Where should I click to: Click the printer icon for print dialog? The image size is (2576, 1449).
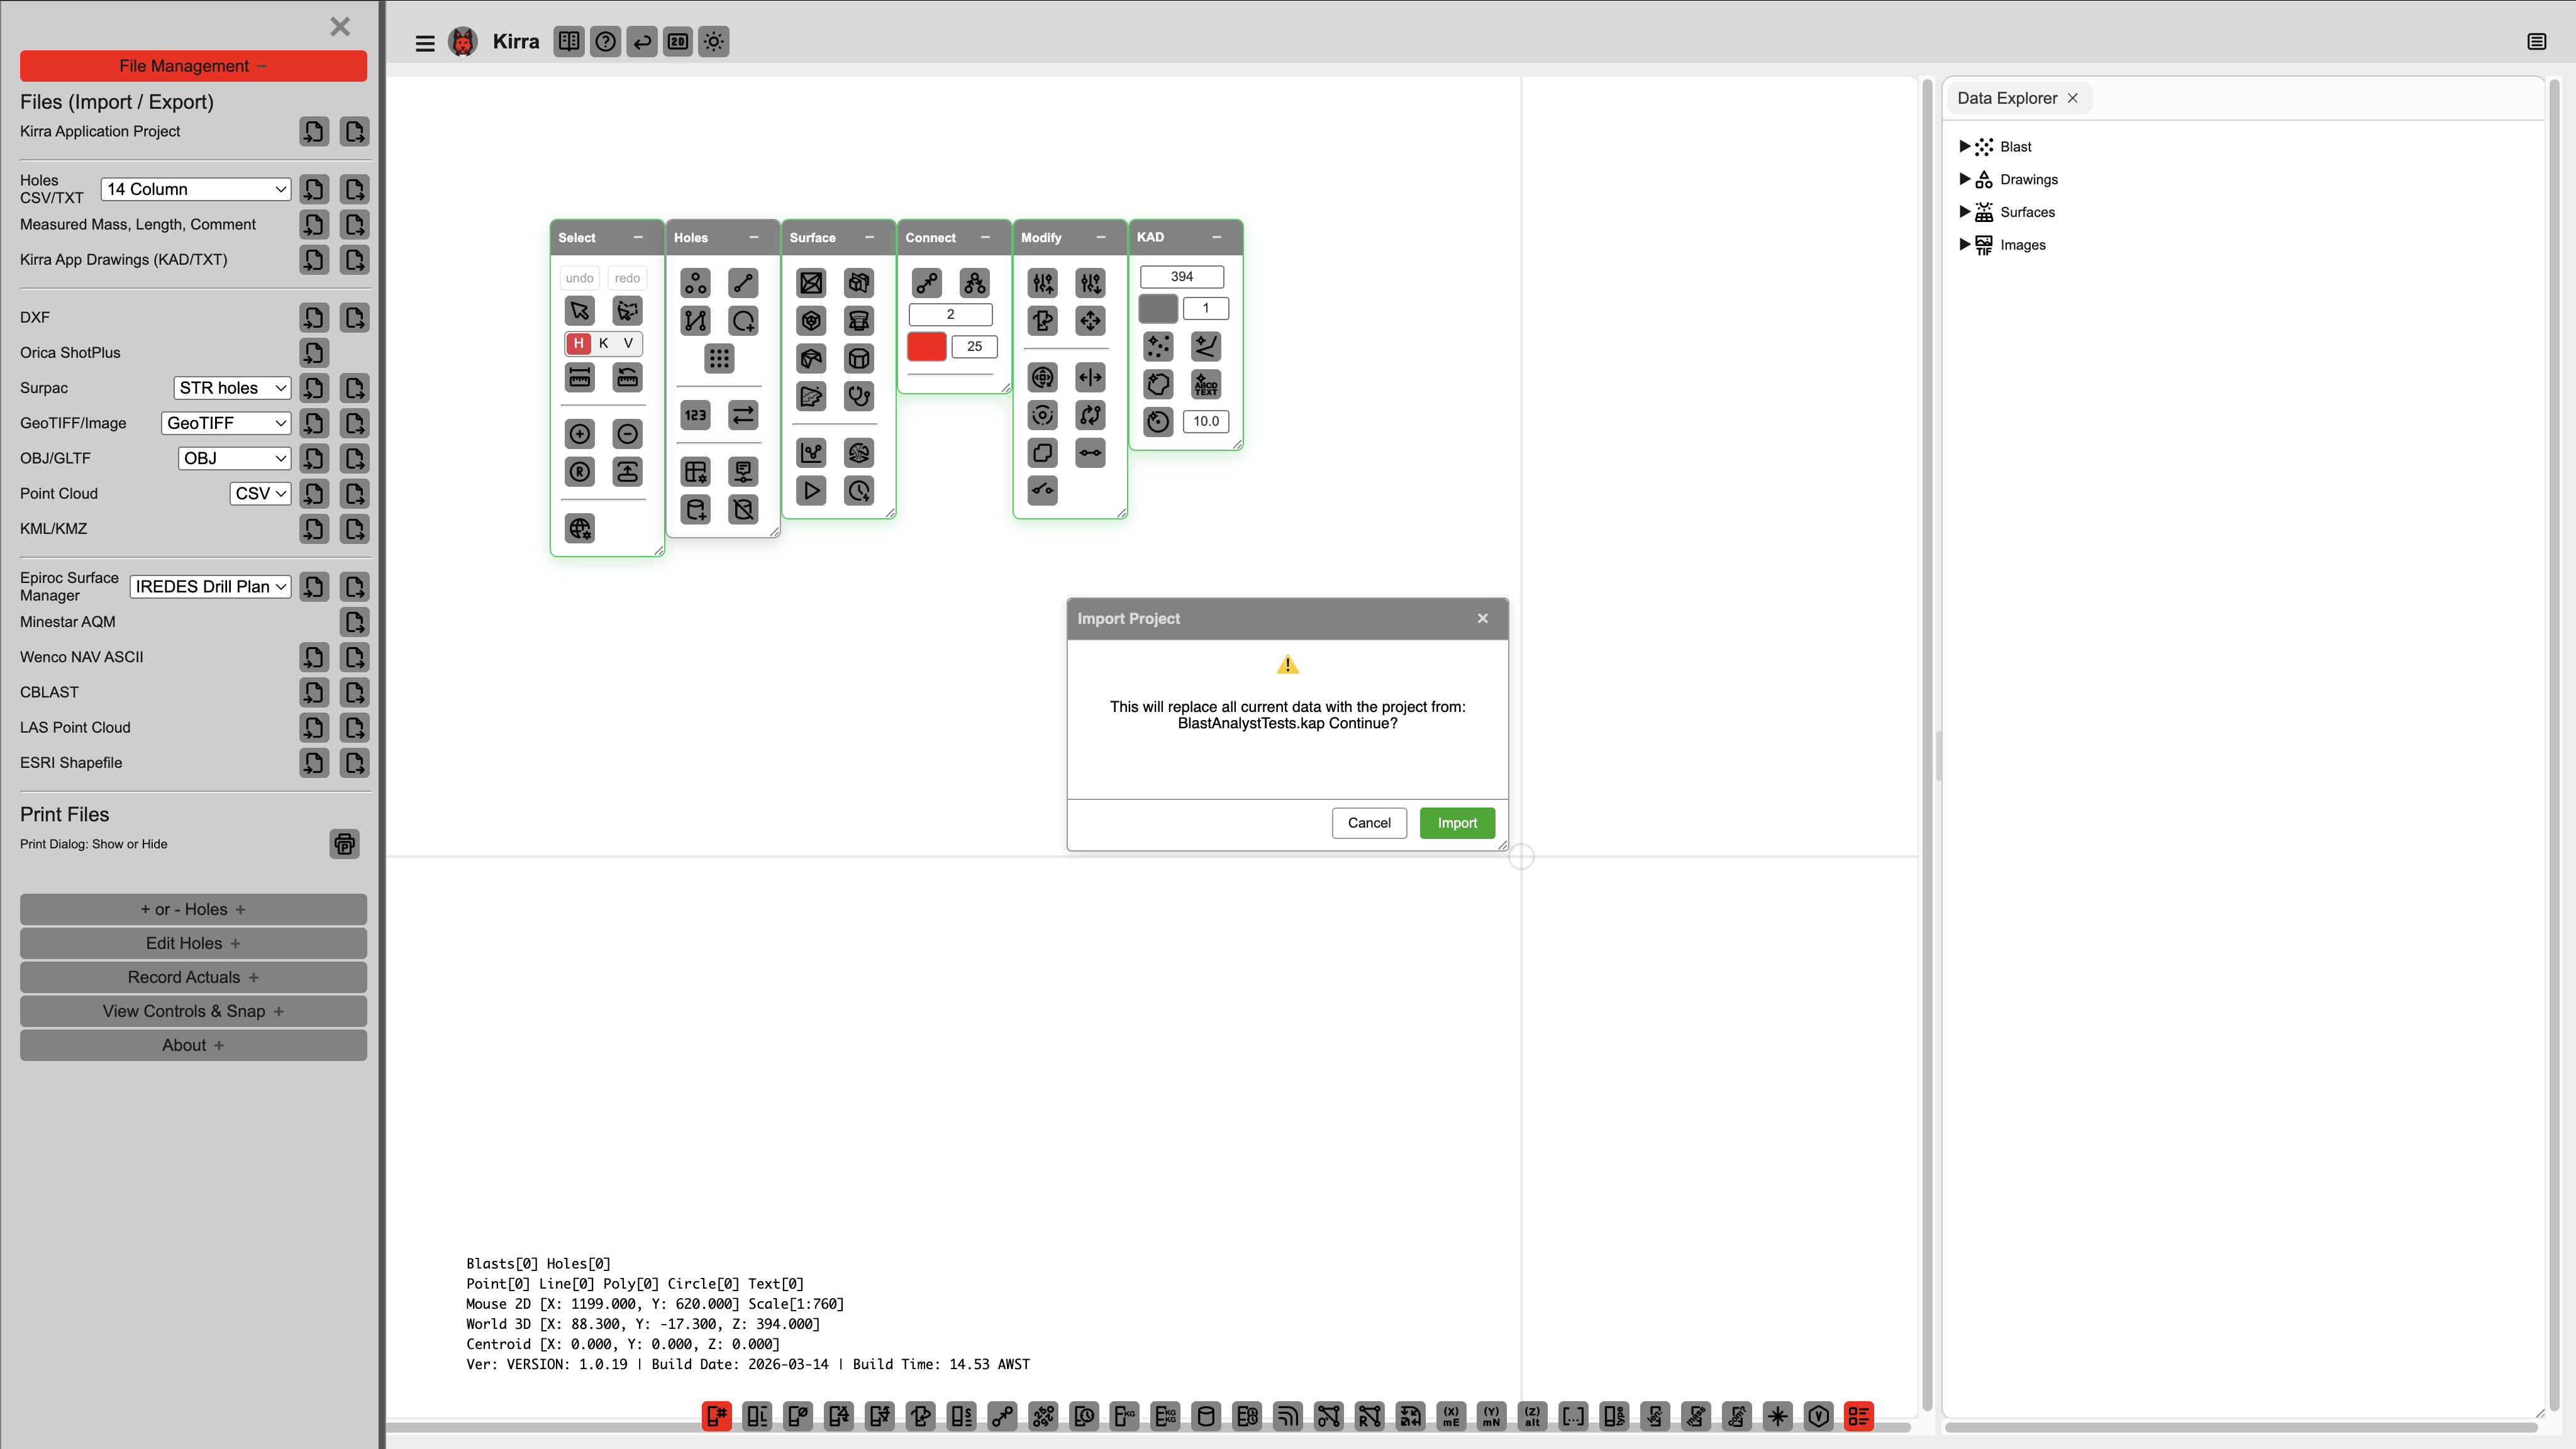pyautogui.click(x=344, y=844)
